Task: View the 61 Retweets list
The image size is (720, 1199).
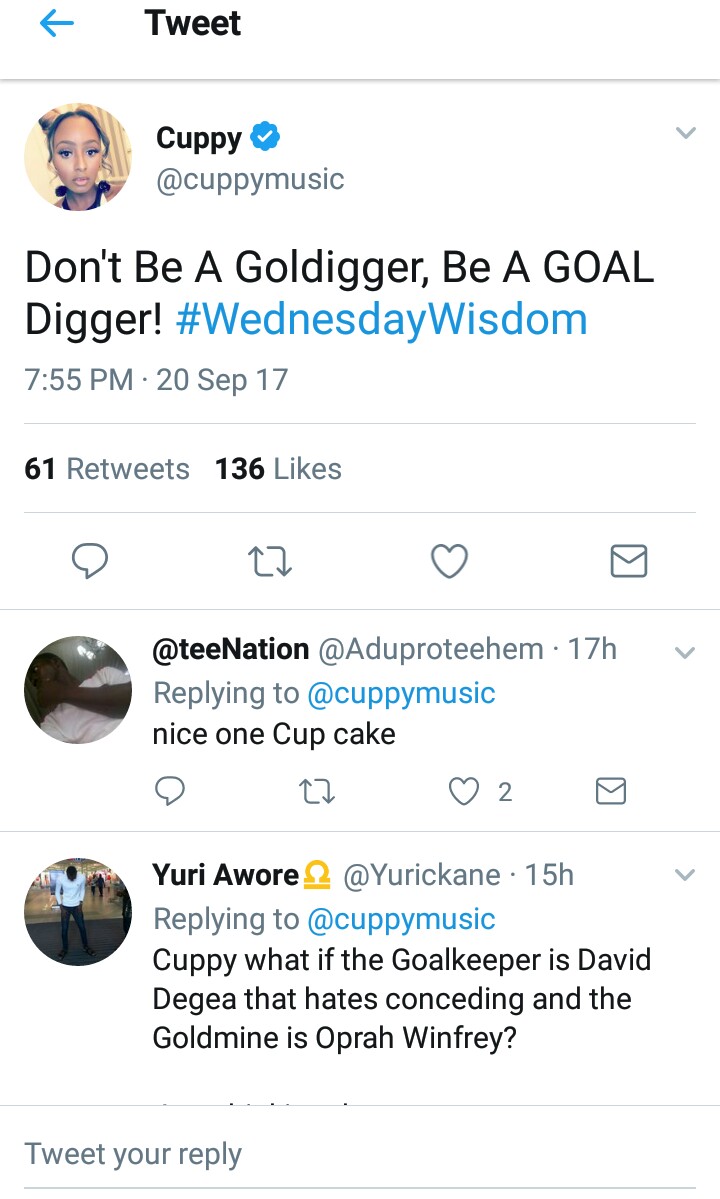Action: tap(107, 469)
